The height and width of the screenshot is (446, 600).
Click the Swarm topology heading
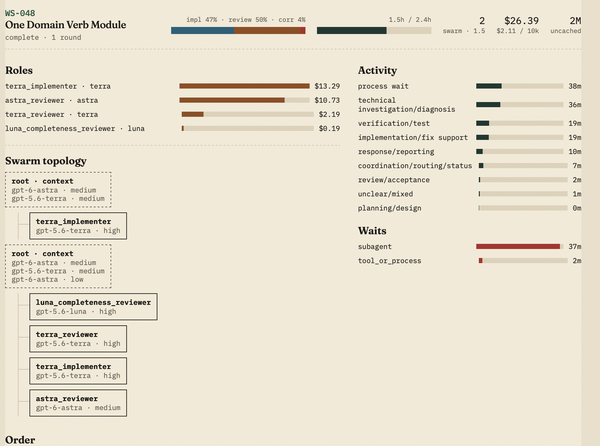click(46, 161)
